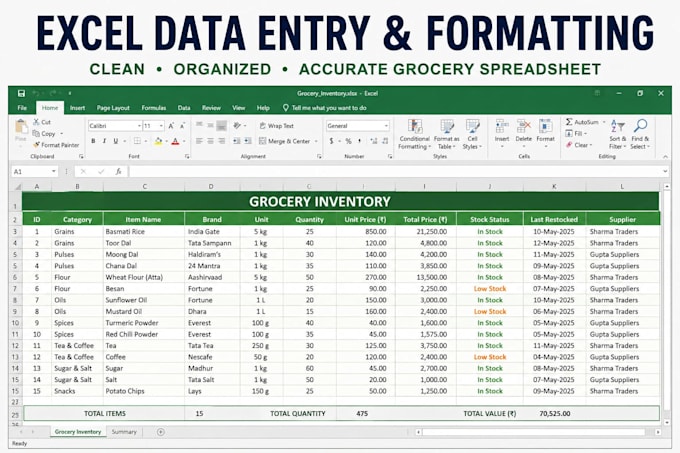Click the Paste clipboard icon
The image size is (680, 453).
pos(20,127)
